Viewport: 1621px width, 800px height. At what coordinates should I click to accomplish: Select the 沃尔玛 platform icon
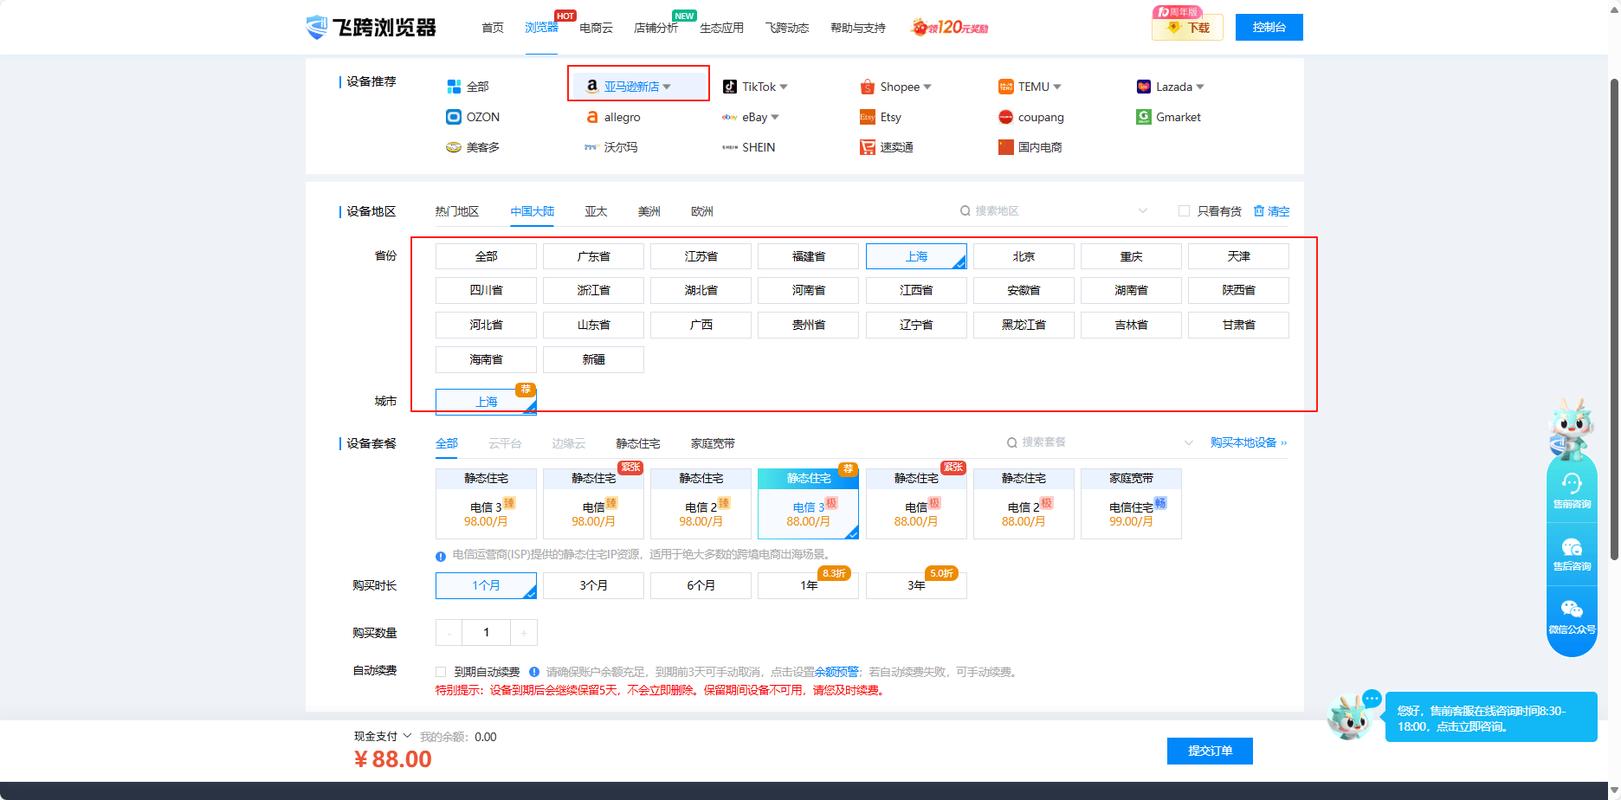[592, 147]
